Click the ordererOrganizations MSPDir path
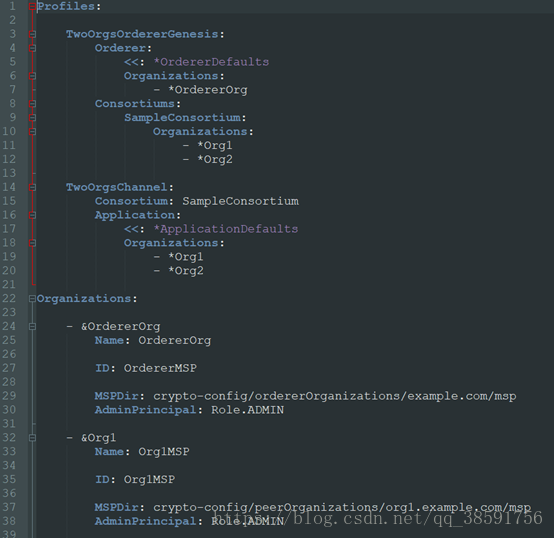554x538 pixels. tap(335, 396)
